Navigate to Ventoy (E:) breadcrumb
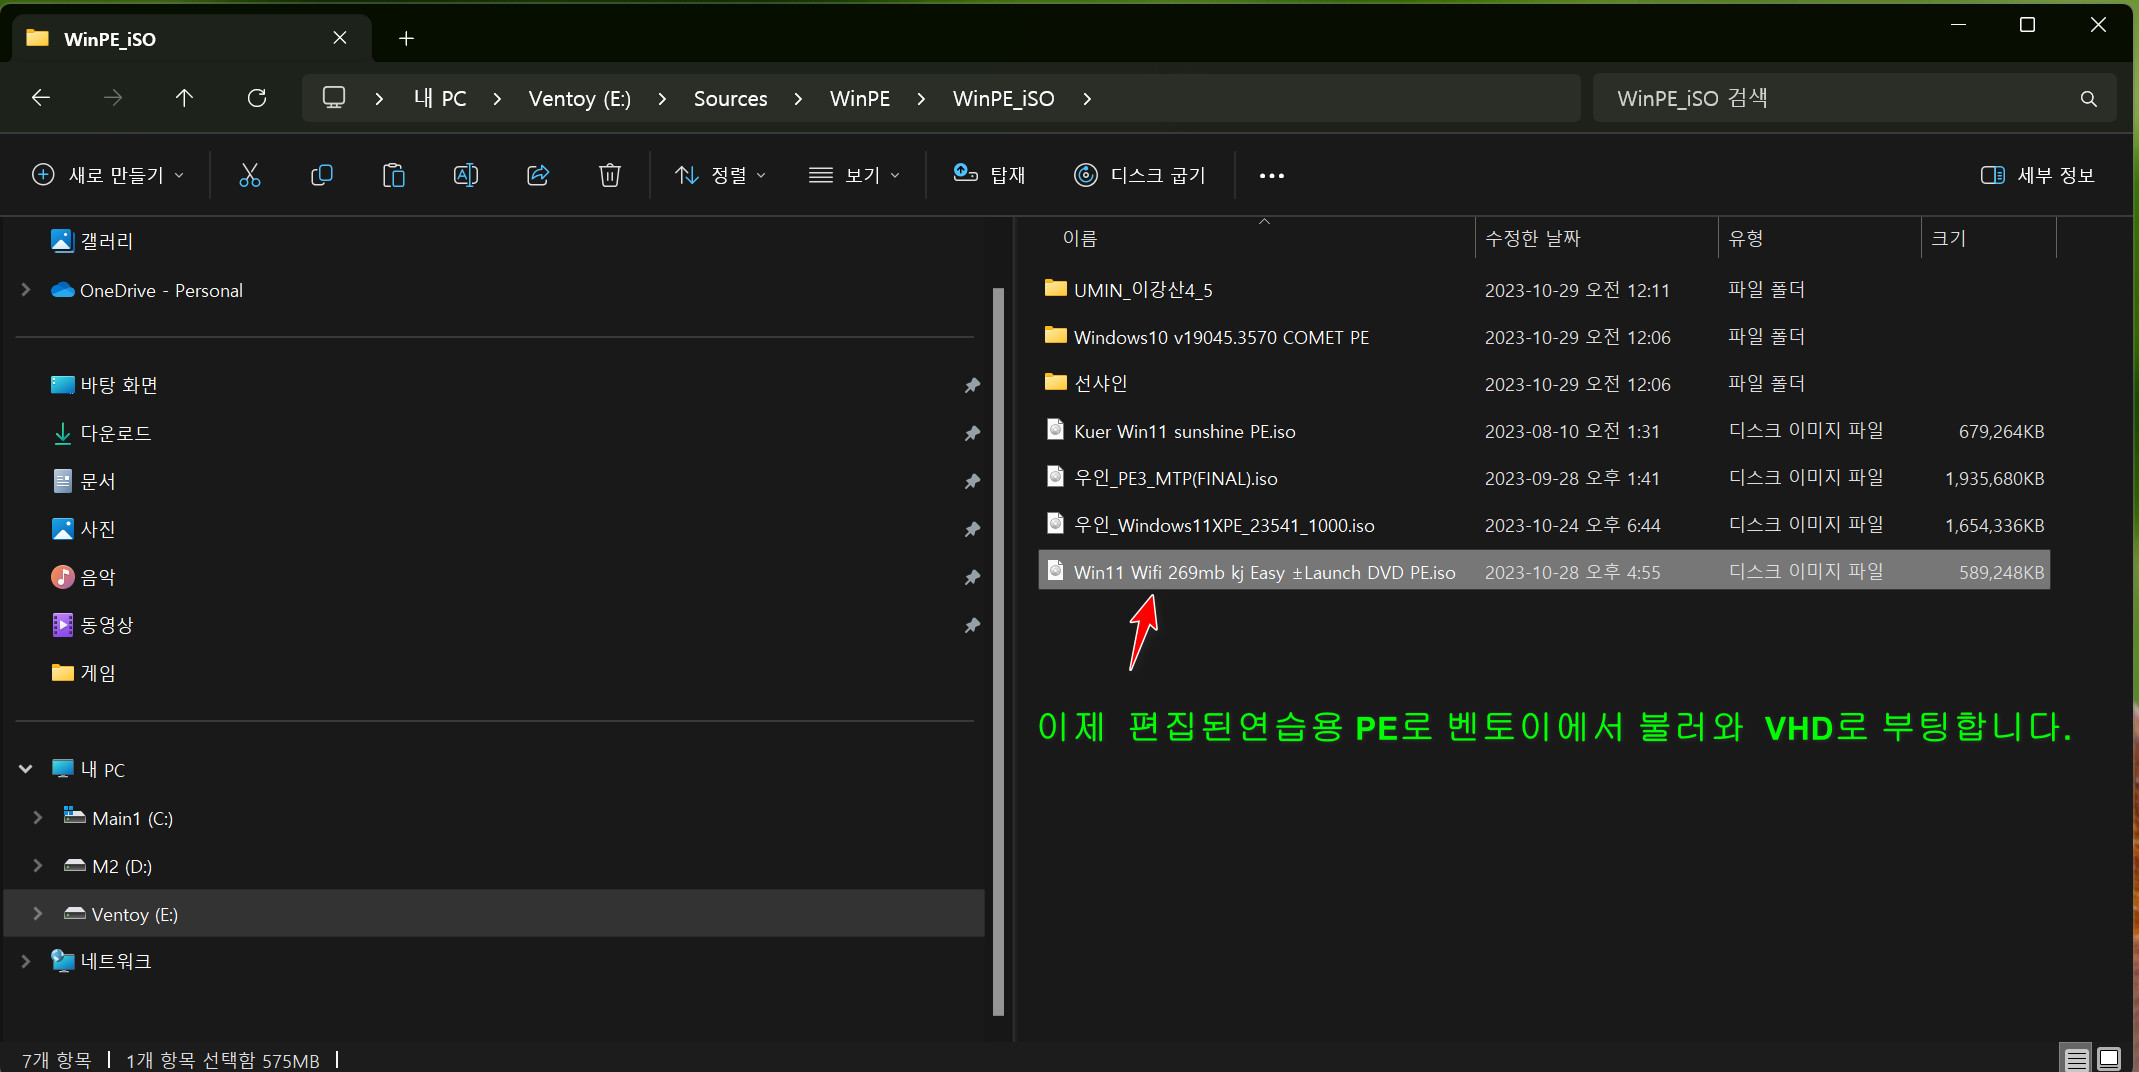The height and width of the screenshot is (1072, 2139). (x=580, y=98)
